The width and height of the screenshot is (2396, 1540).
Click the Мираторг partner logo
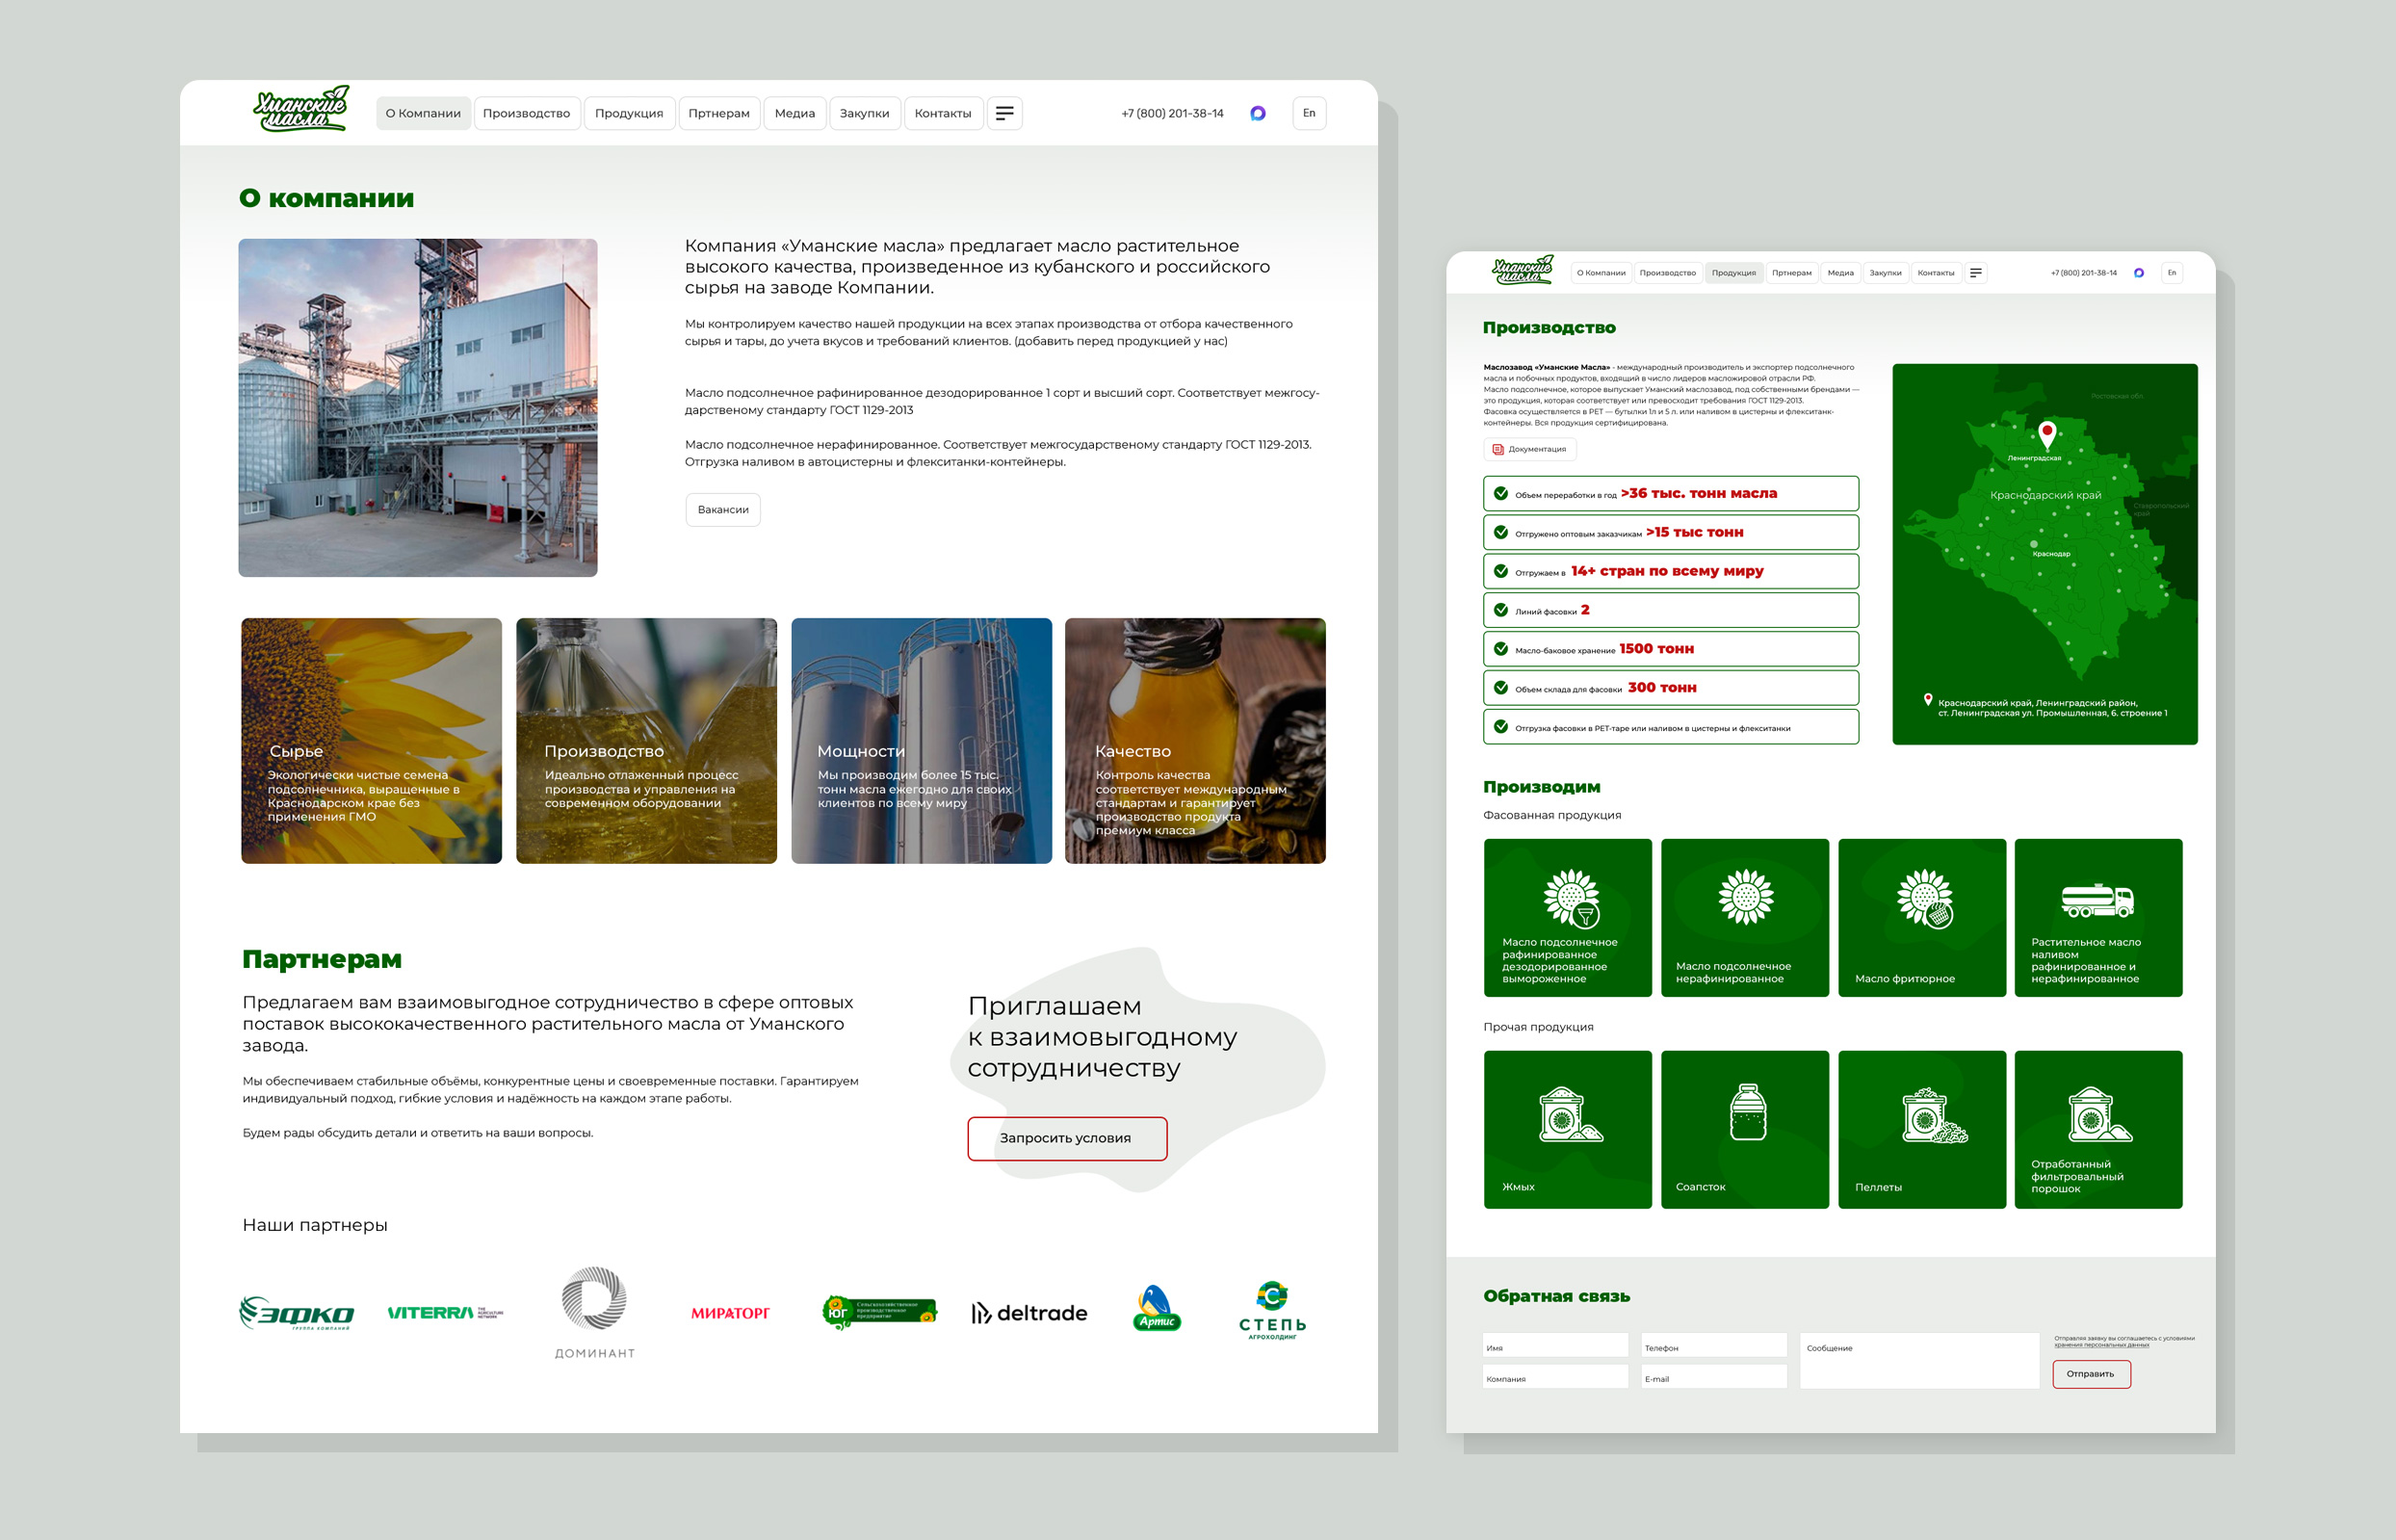tap(730, 1313)
